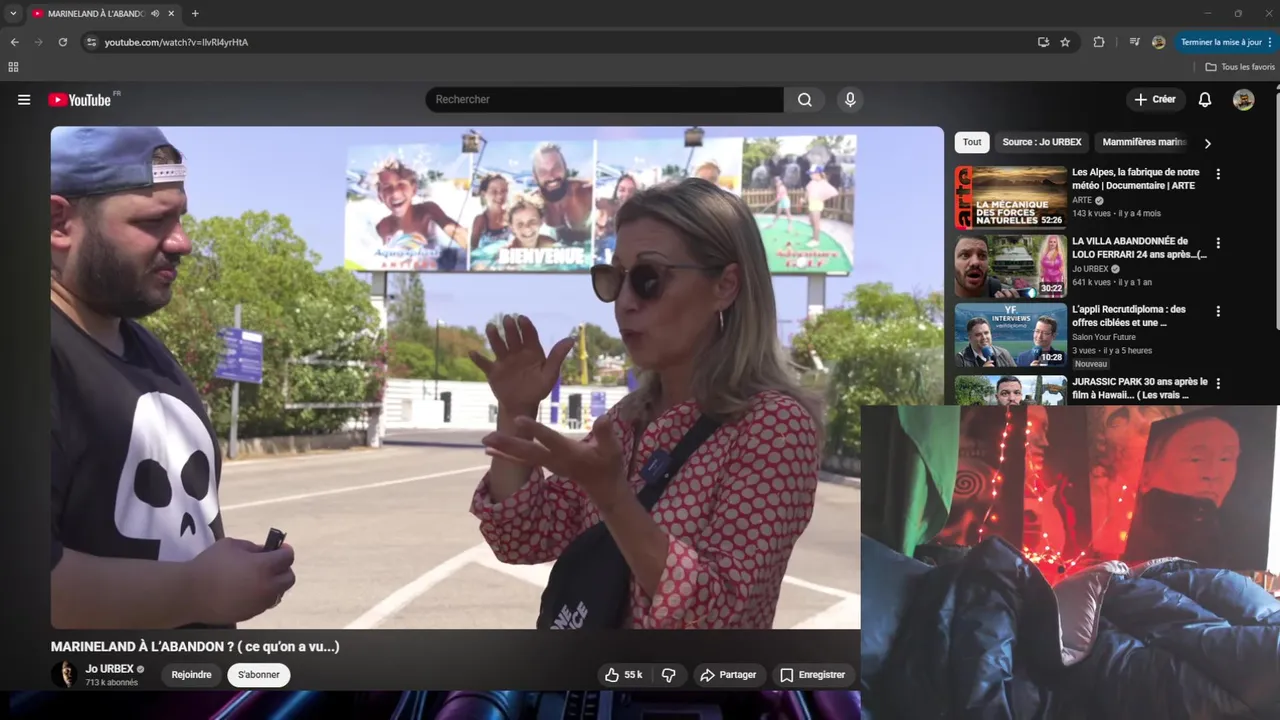Click the Nouveau badge on Recrutdiploma video
The image size is (1280, 720).
coord(1091,364)
